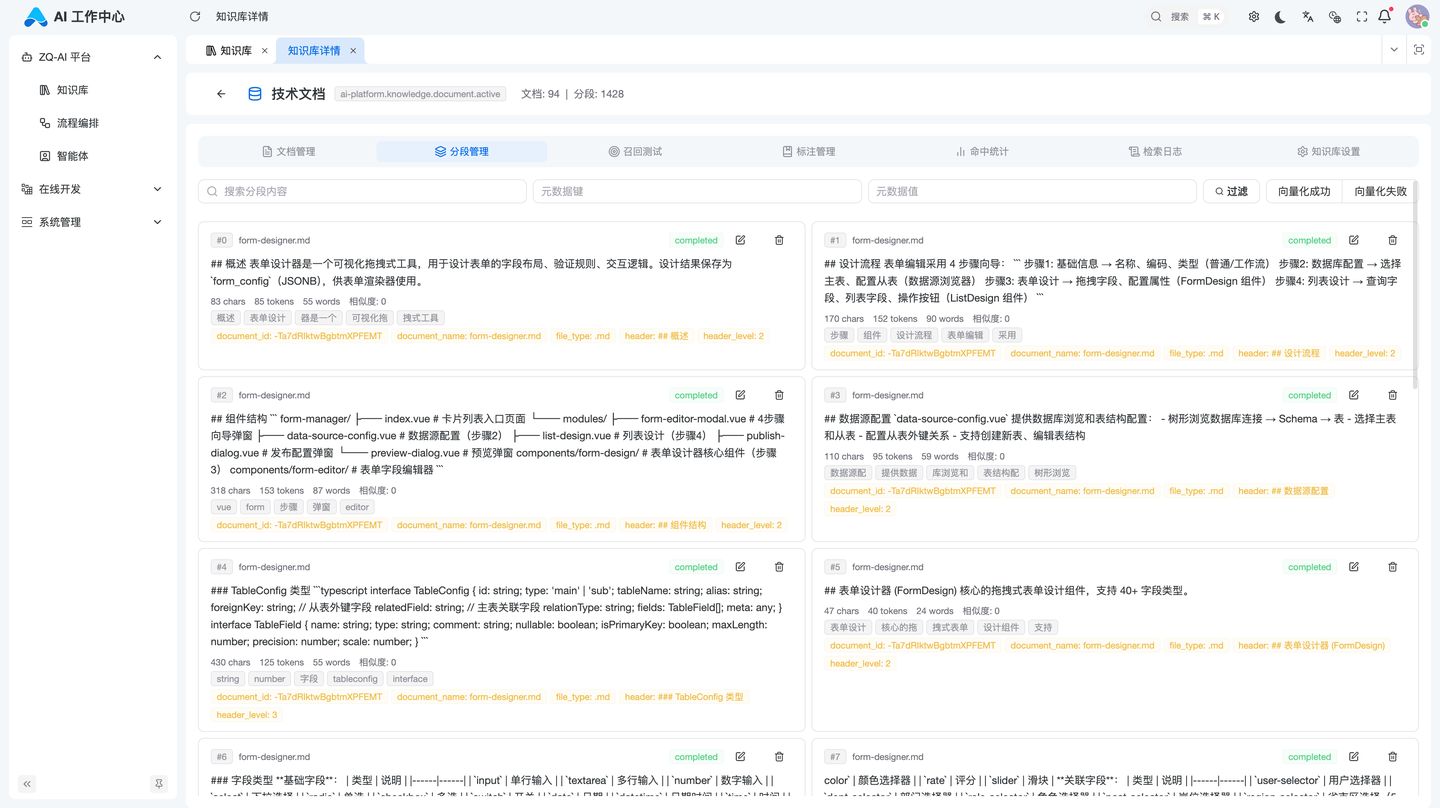Delete segment #5

click(1393, 567)
